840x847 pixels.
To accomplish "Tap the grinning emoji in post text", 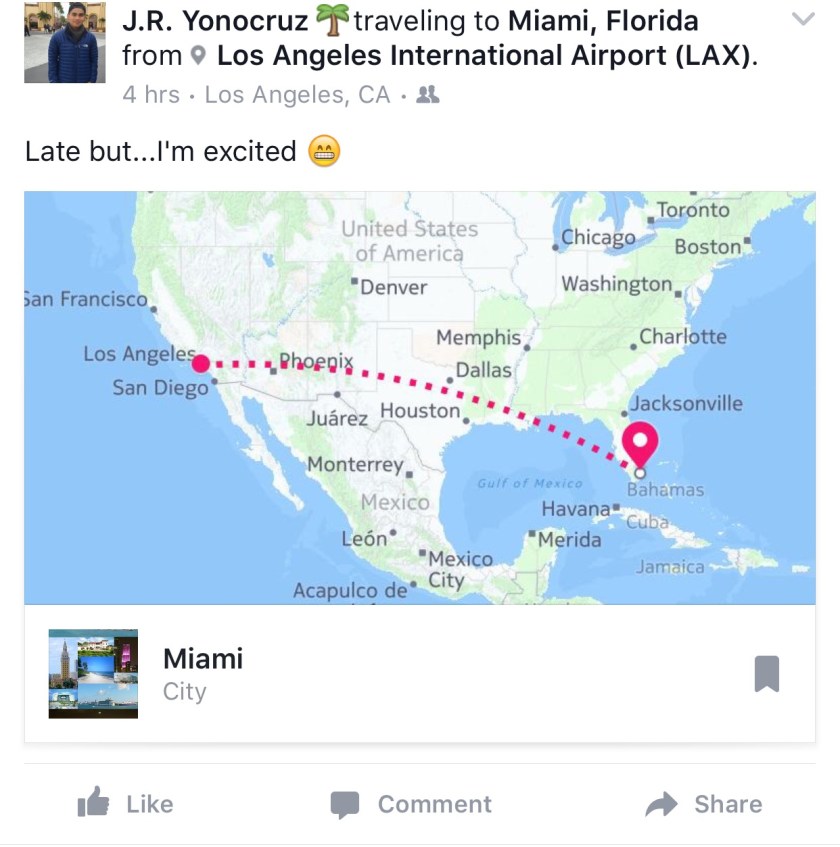I will pos(324,152).
